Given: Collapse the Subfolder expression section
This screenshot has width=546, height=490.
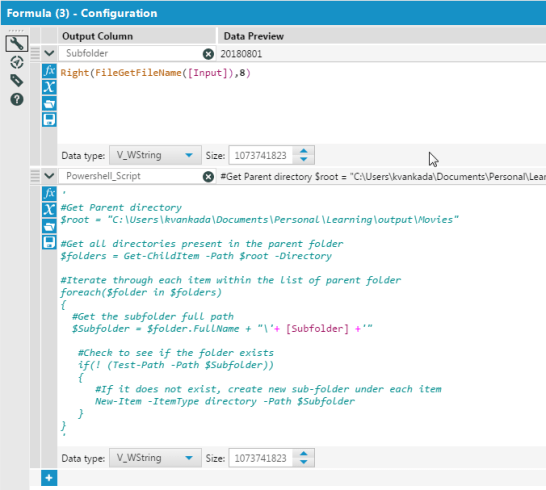Looking at the screenshot, I should 49,53.
